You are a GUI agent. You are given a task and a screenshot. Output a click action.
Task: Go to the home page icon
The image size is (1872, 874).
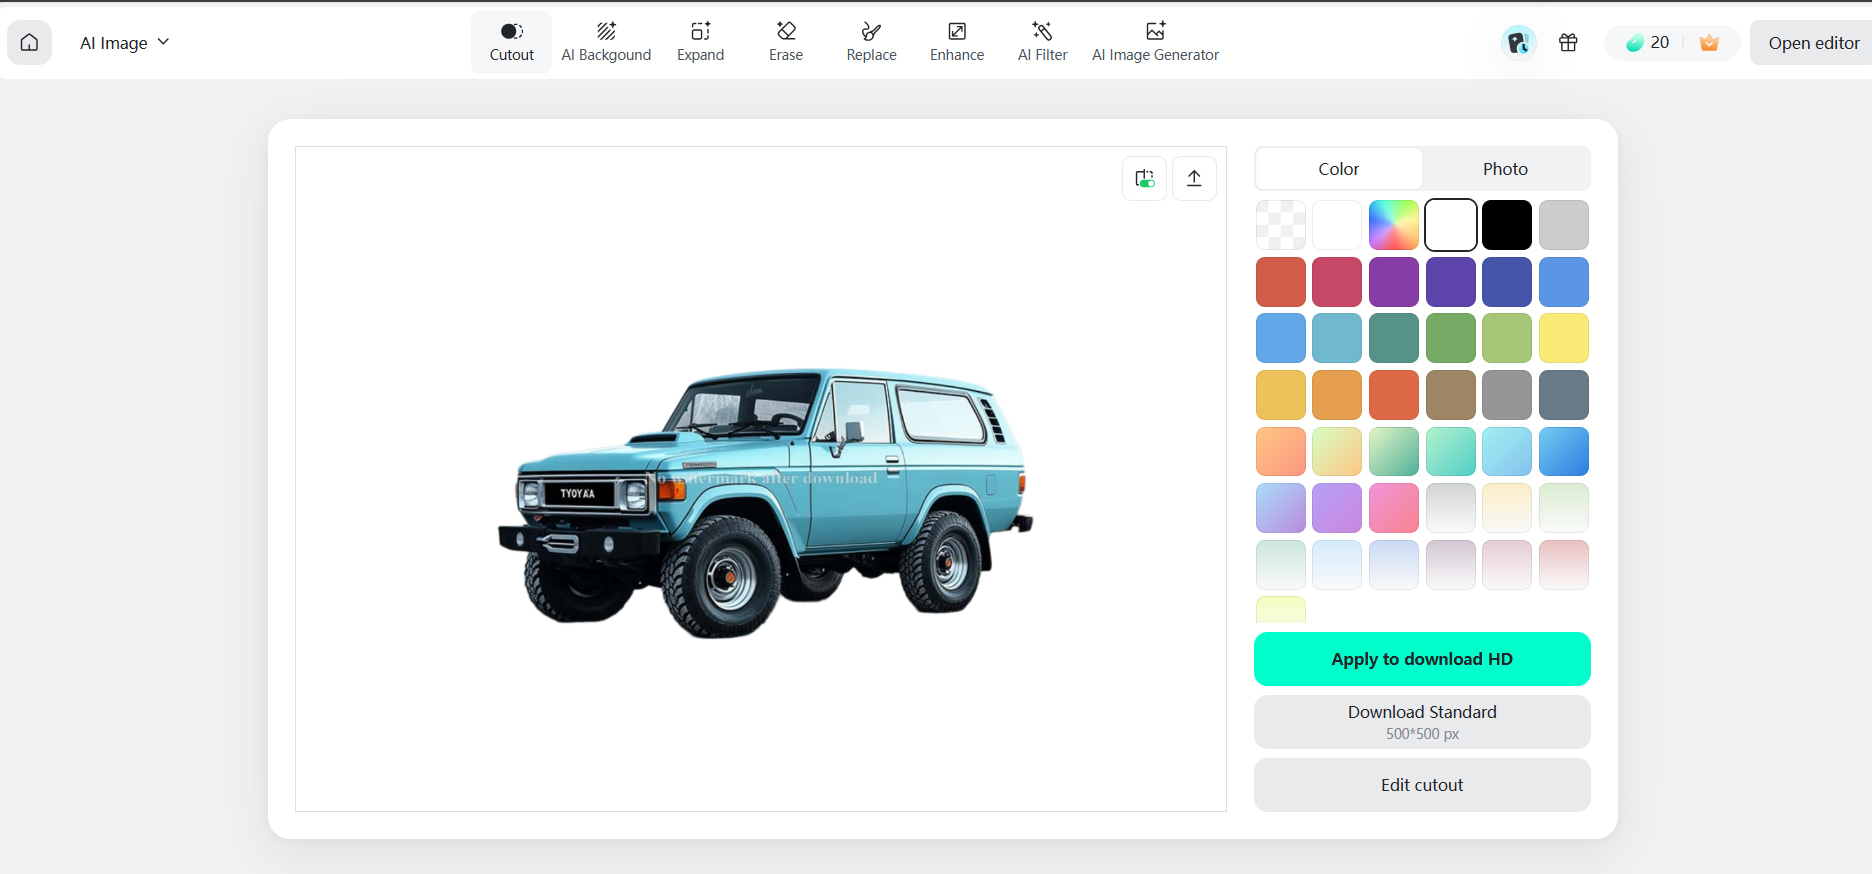[x=30, y=43]
